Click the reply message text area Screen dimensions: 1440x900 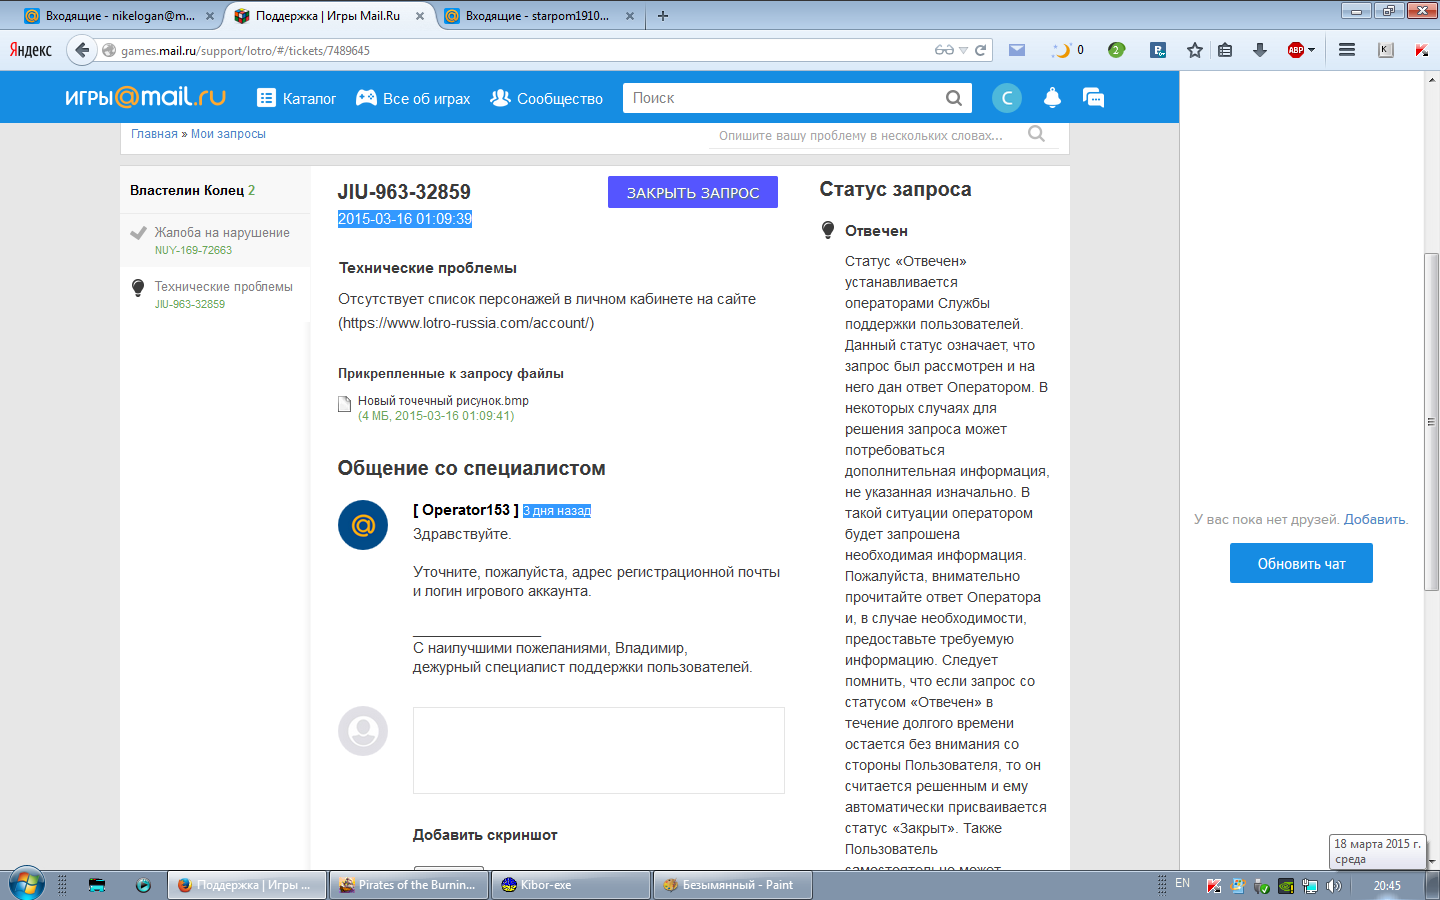coord(599,750)
